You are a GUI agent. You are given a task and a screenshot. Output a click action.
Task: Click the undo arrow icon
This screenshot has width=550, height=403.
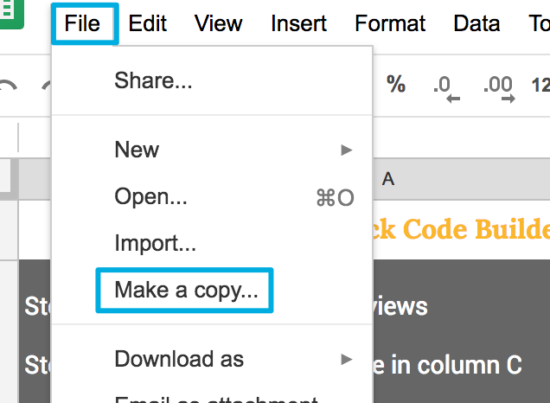tap(8, 86)
